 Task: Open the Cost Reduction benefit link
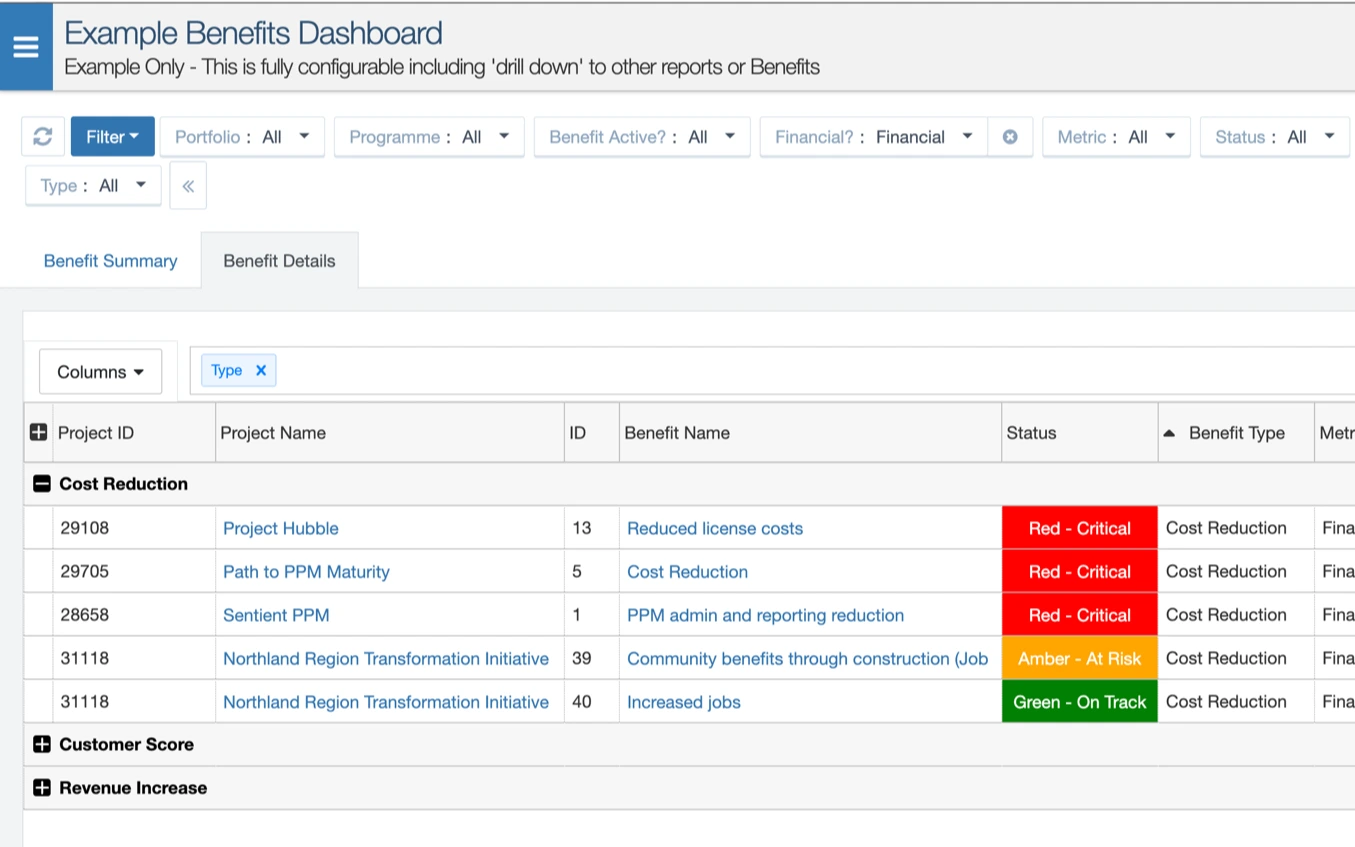[687, 572]
